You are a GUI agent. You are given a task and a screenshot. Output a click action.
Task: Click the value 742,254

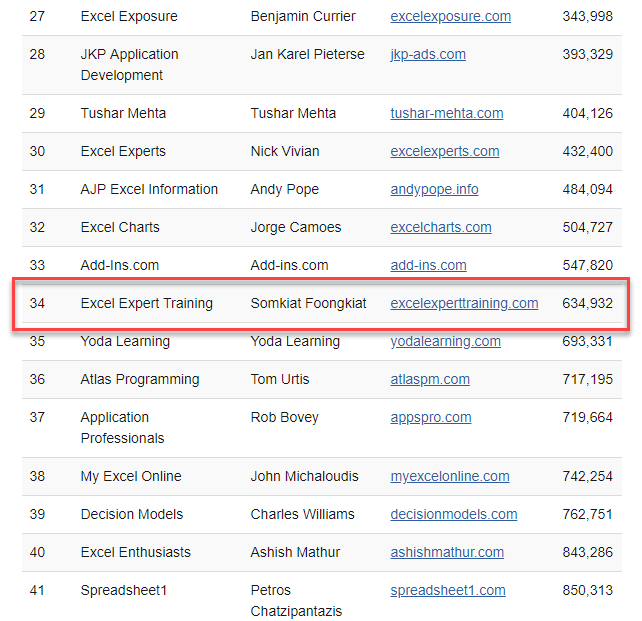588,476
